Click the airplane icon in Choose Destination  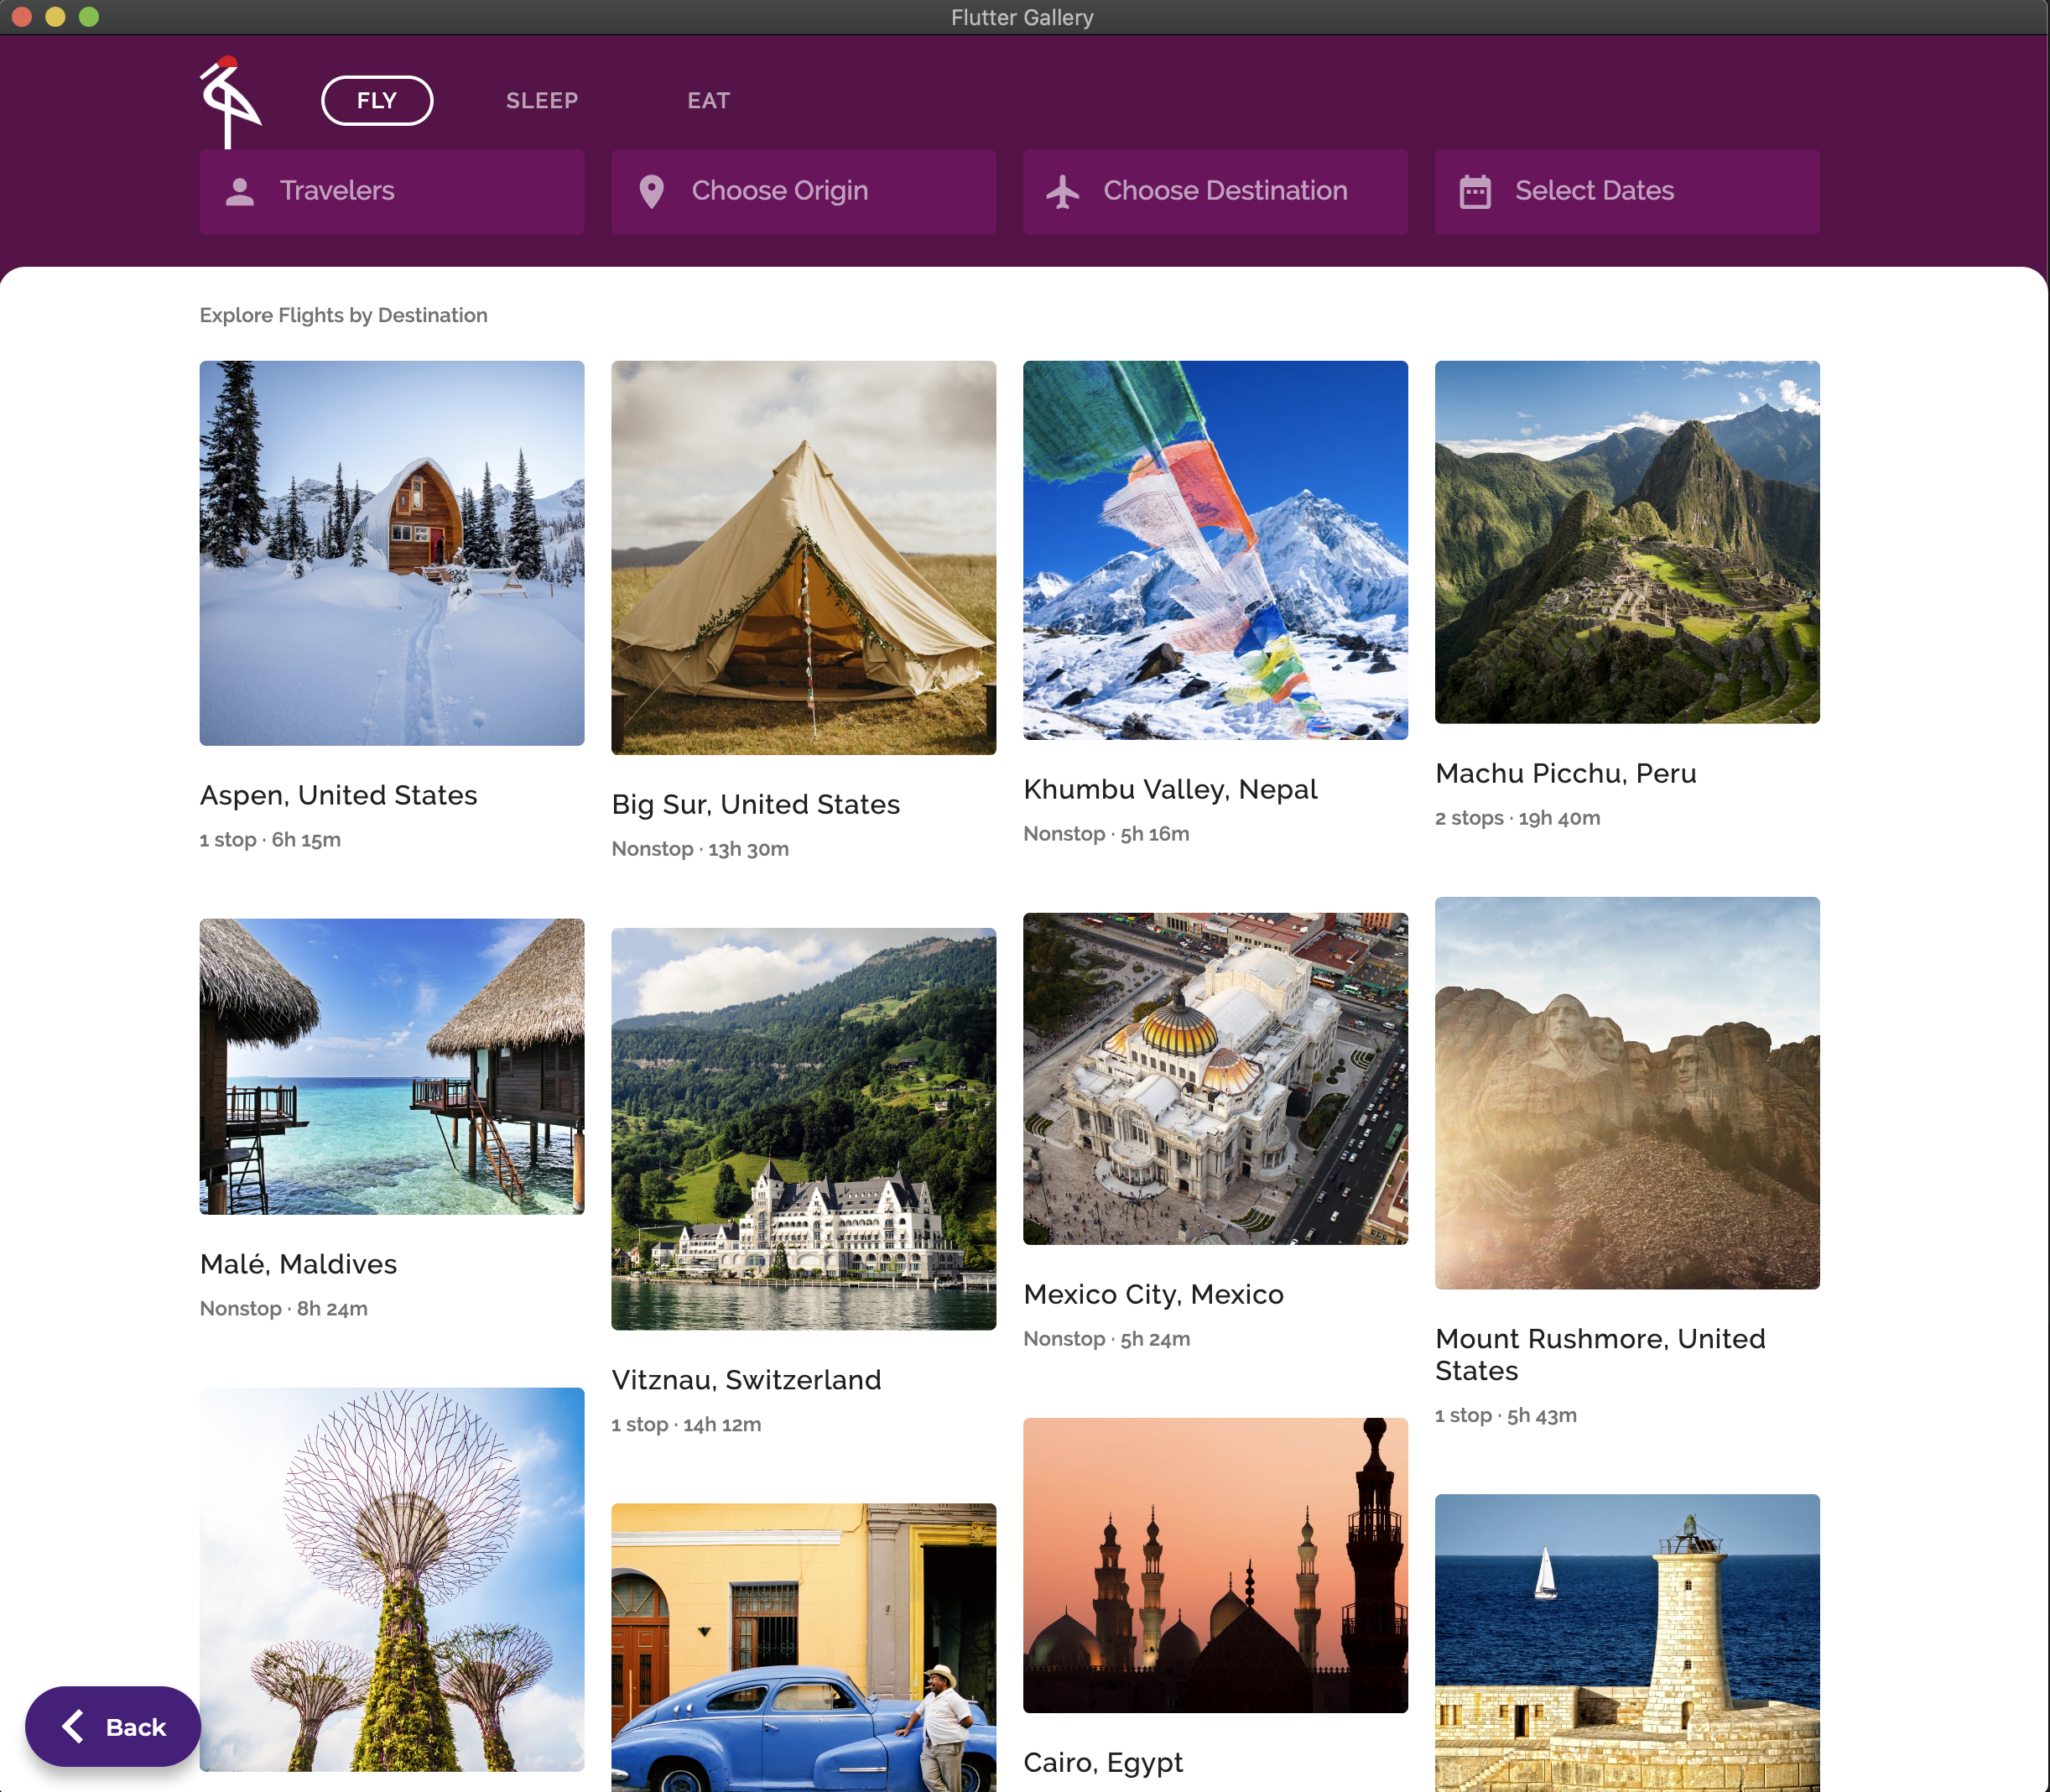(x=1063, y=191)
